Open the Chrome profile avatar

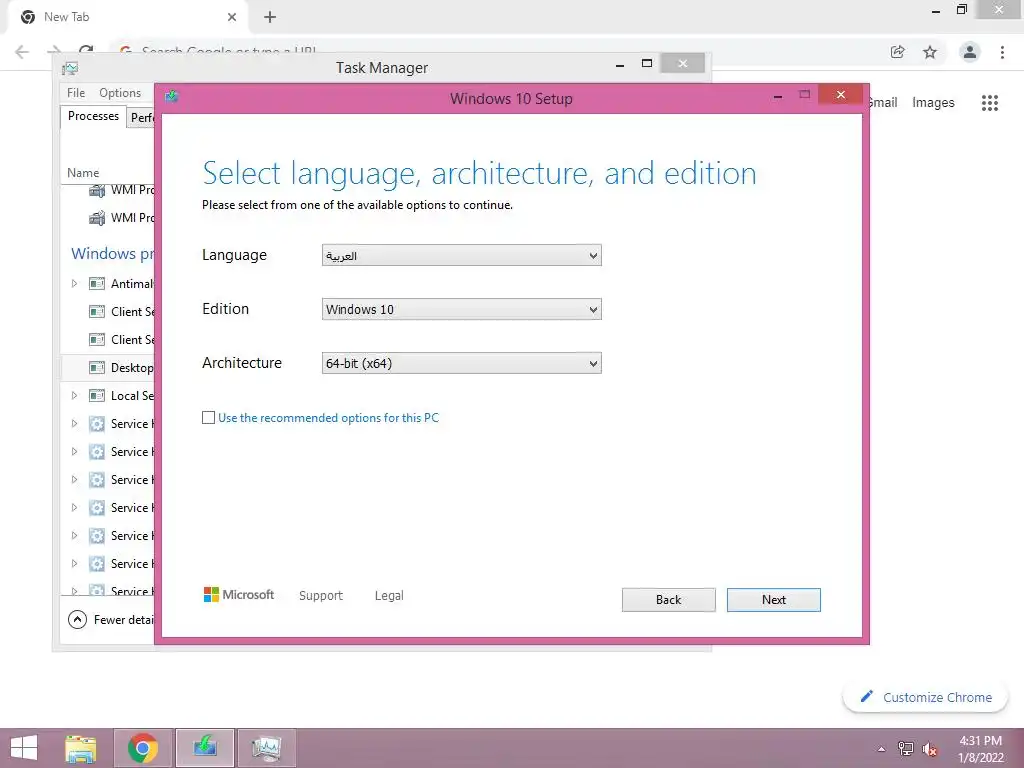tap(970, 52)
